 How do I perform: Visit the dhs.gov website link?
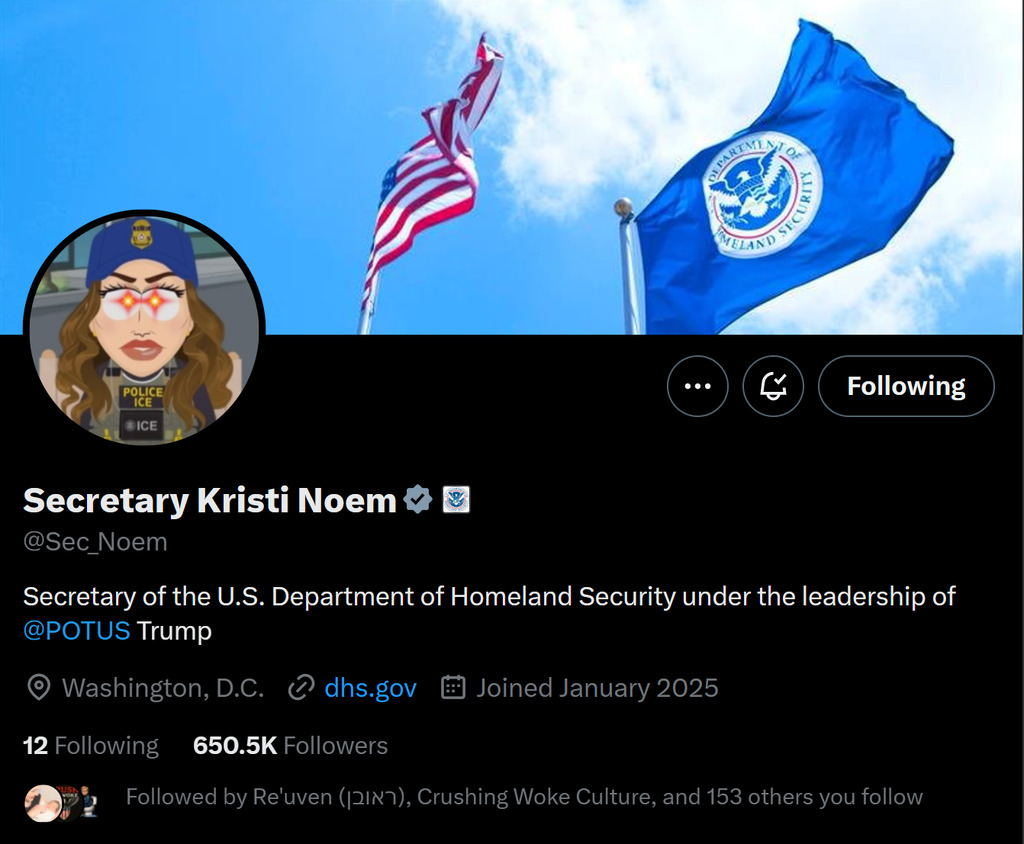pyautogui.click(x=370, y=688)
